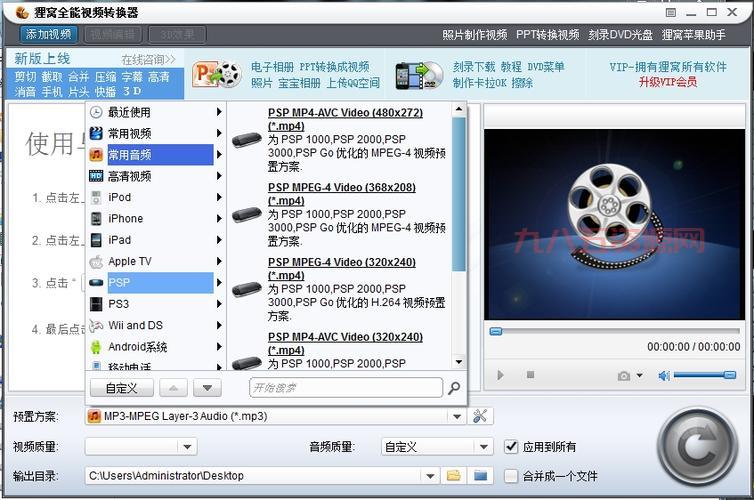Click the music note icon beside 常用音频

tap(96, 155)
